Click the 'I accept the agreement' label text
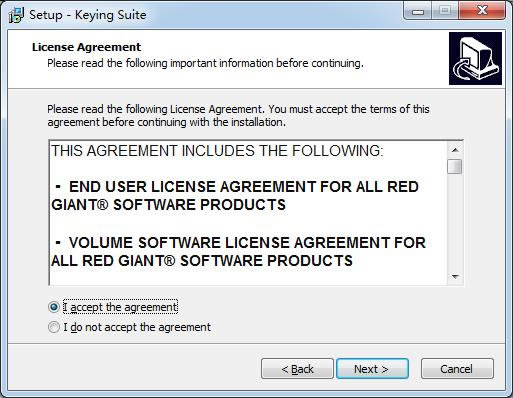The width and height of the screenshot is (513, 398). (120, 307)
